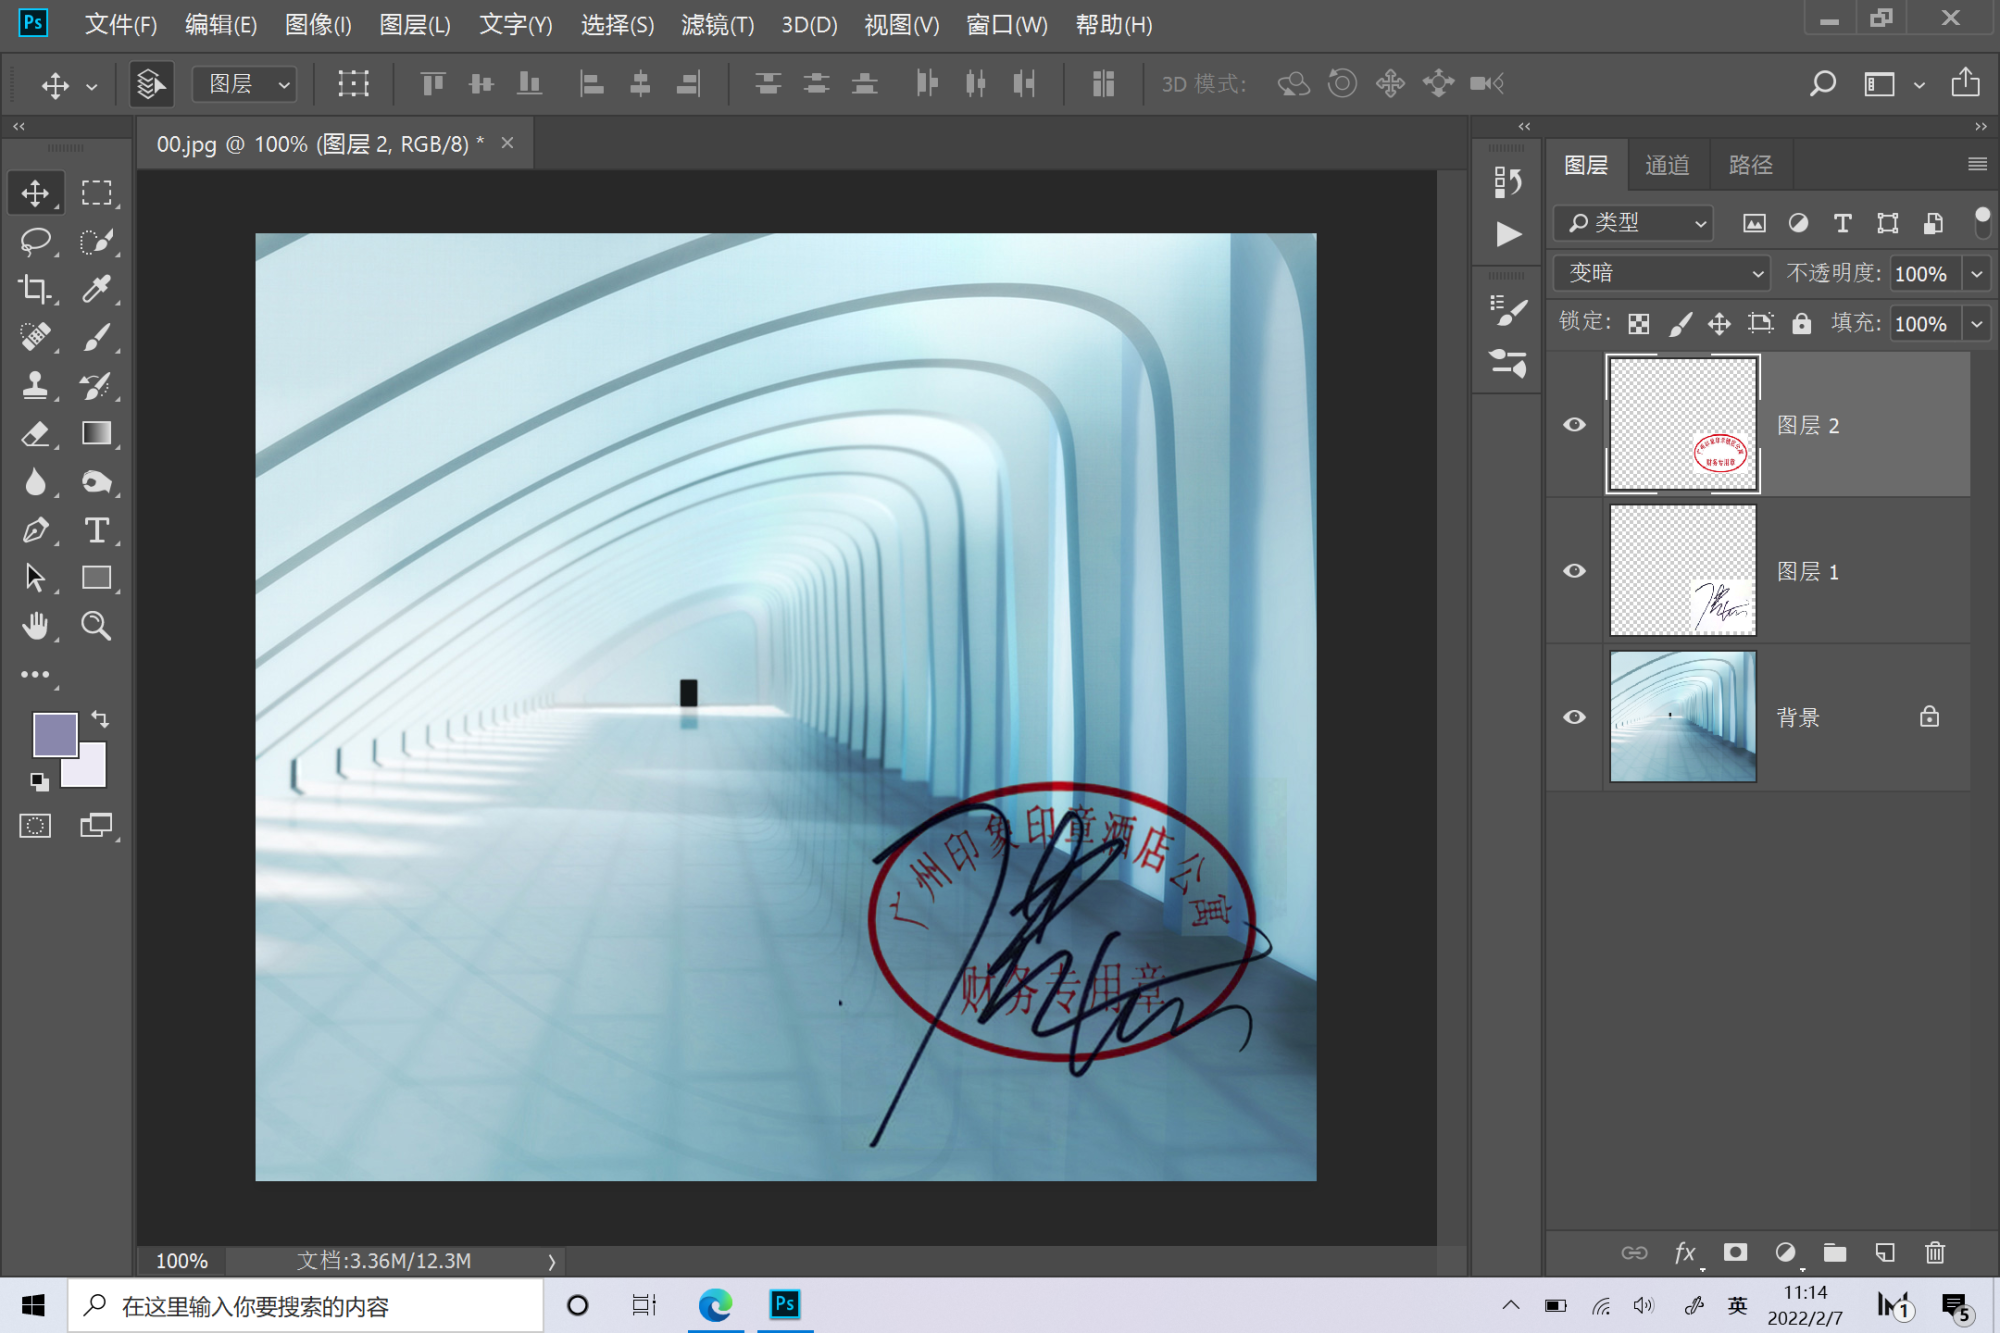This screenshot has height=1333, width=2000.
Task: Open the Actions panel play icon
Action: 1507,234
